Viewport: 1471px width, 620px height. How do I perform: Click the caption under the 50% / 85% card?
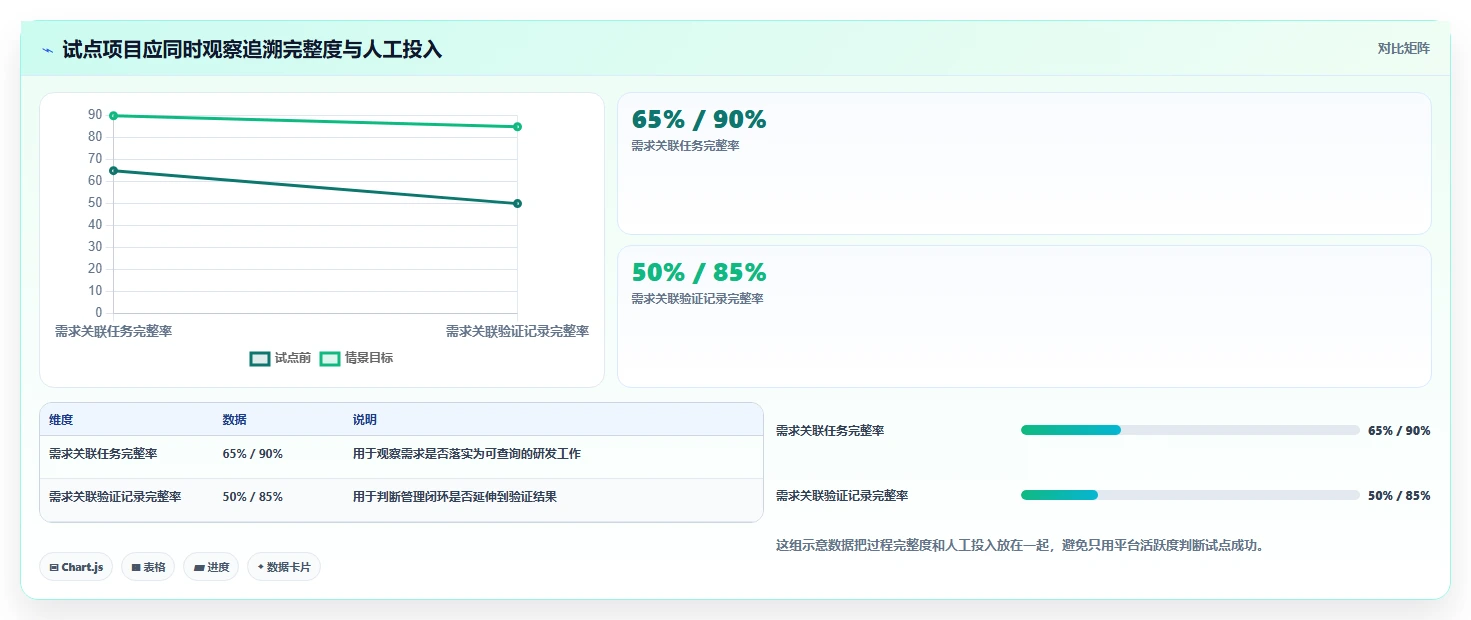point(698,299)
